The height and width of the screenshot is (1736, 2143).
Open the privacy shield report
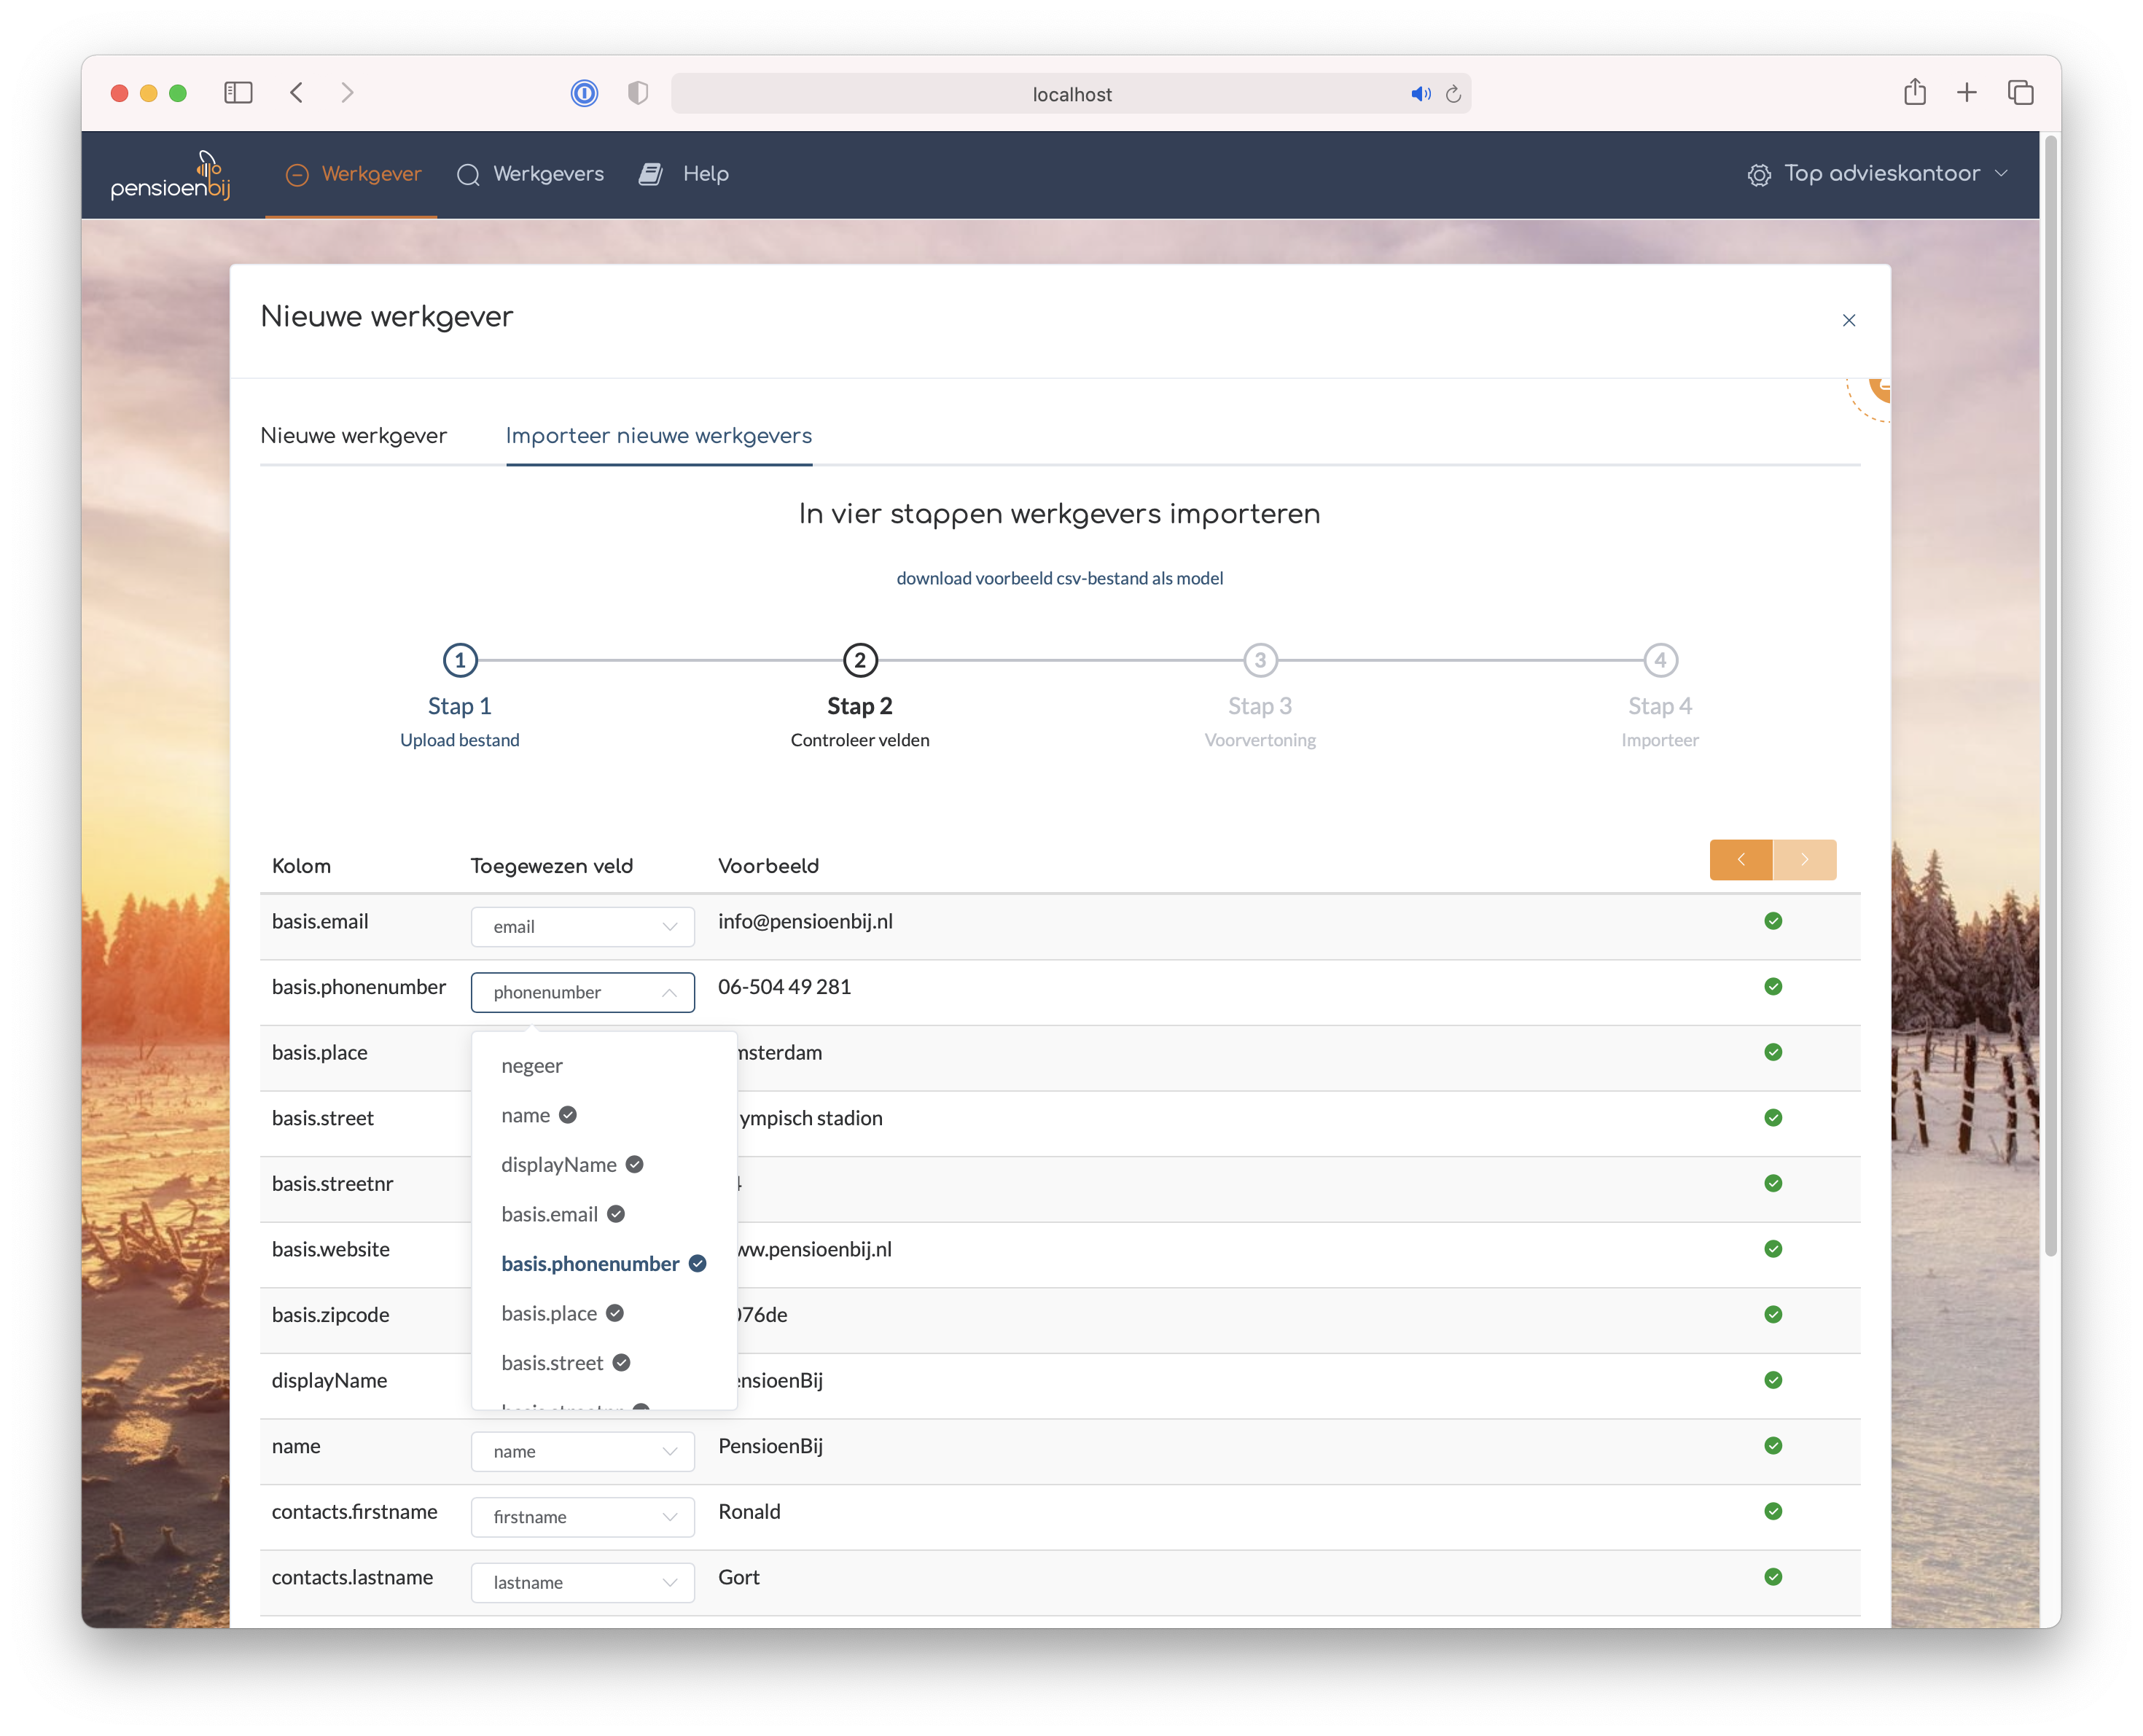638,93
